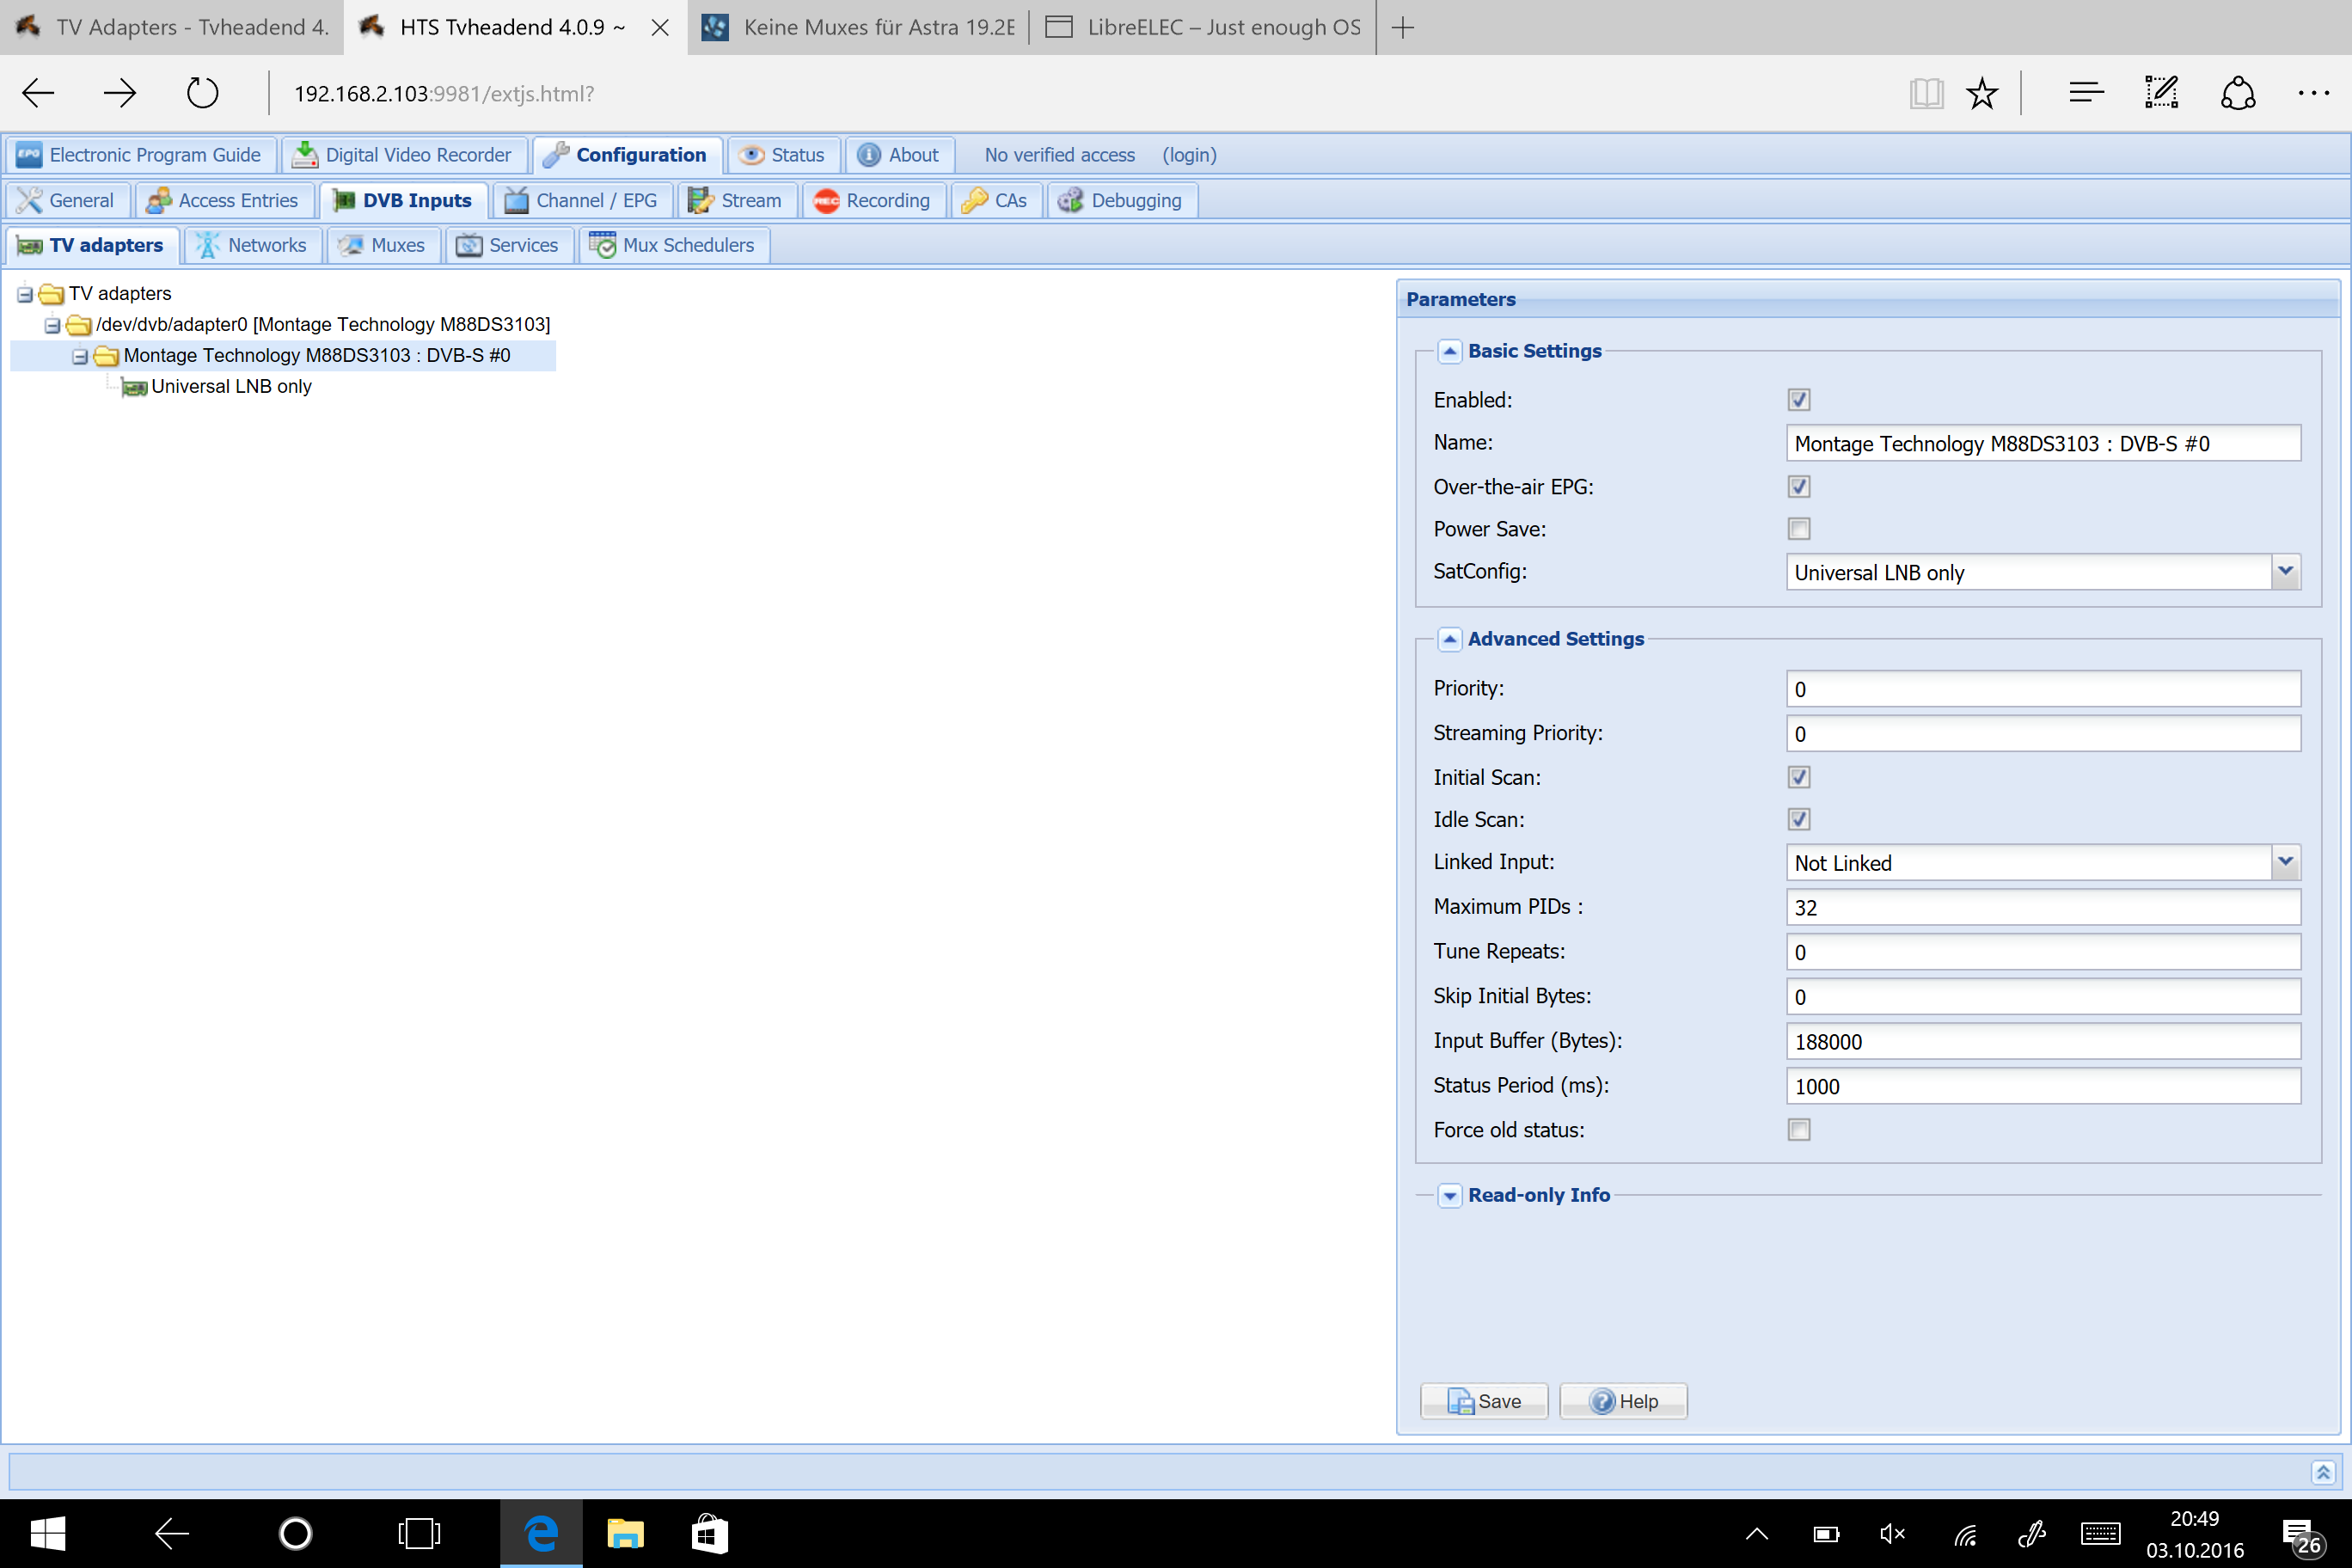
Task: Collapse the TV adapters root node
Action: [x=25, y=294]
